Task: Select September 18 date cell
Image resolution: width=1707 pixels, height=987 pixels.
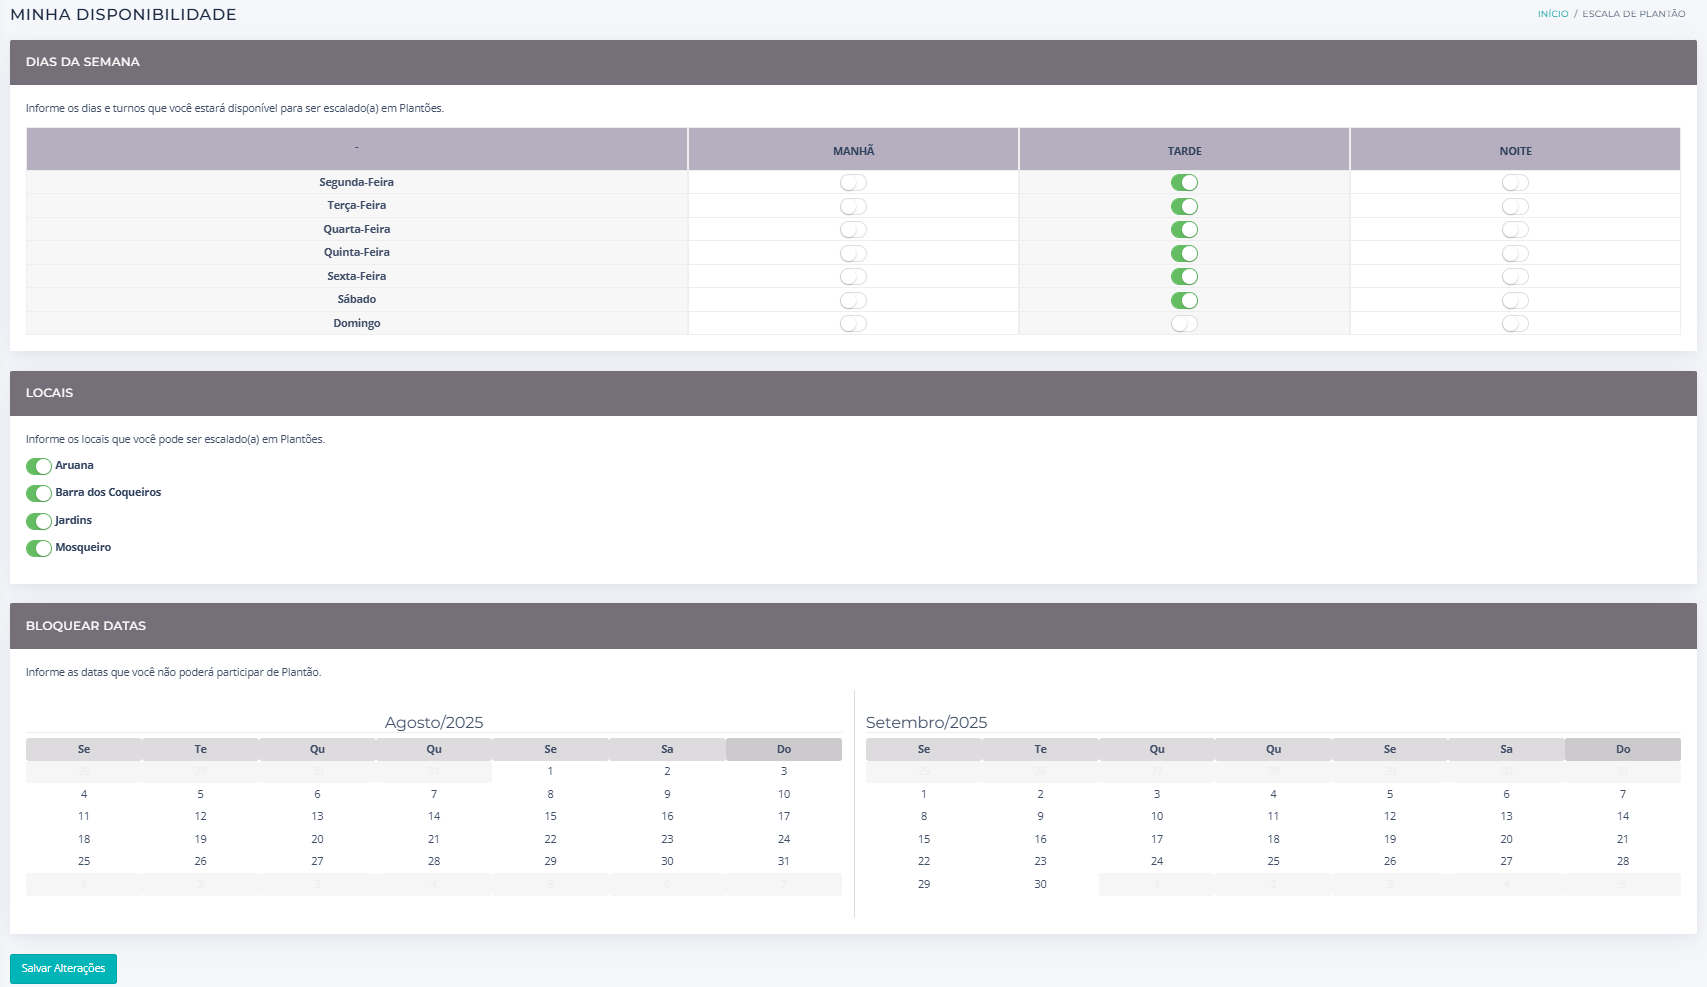Action: [x=1273, y=839]
